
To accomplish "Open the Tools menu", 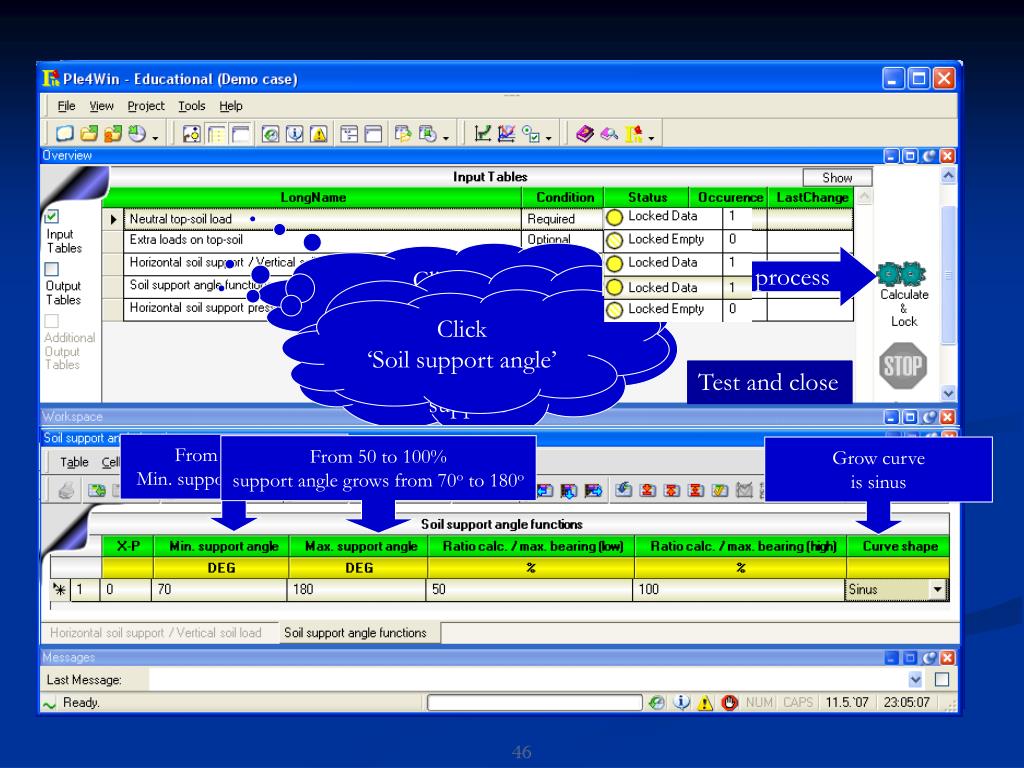I will click(191, 106).
